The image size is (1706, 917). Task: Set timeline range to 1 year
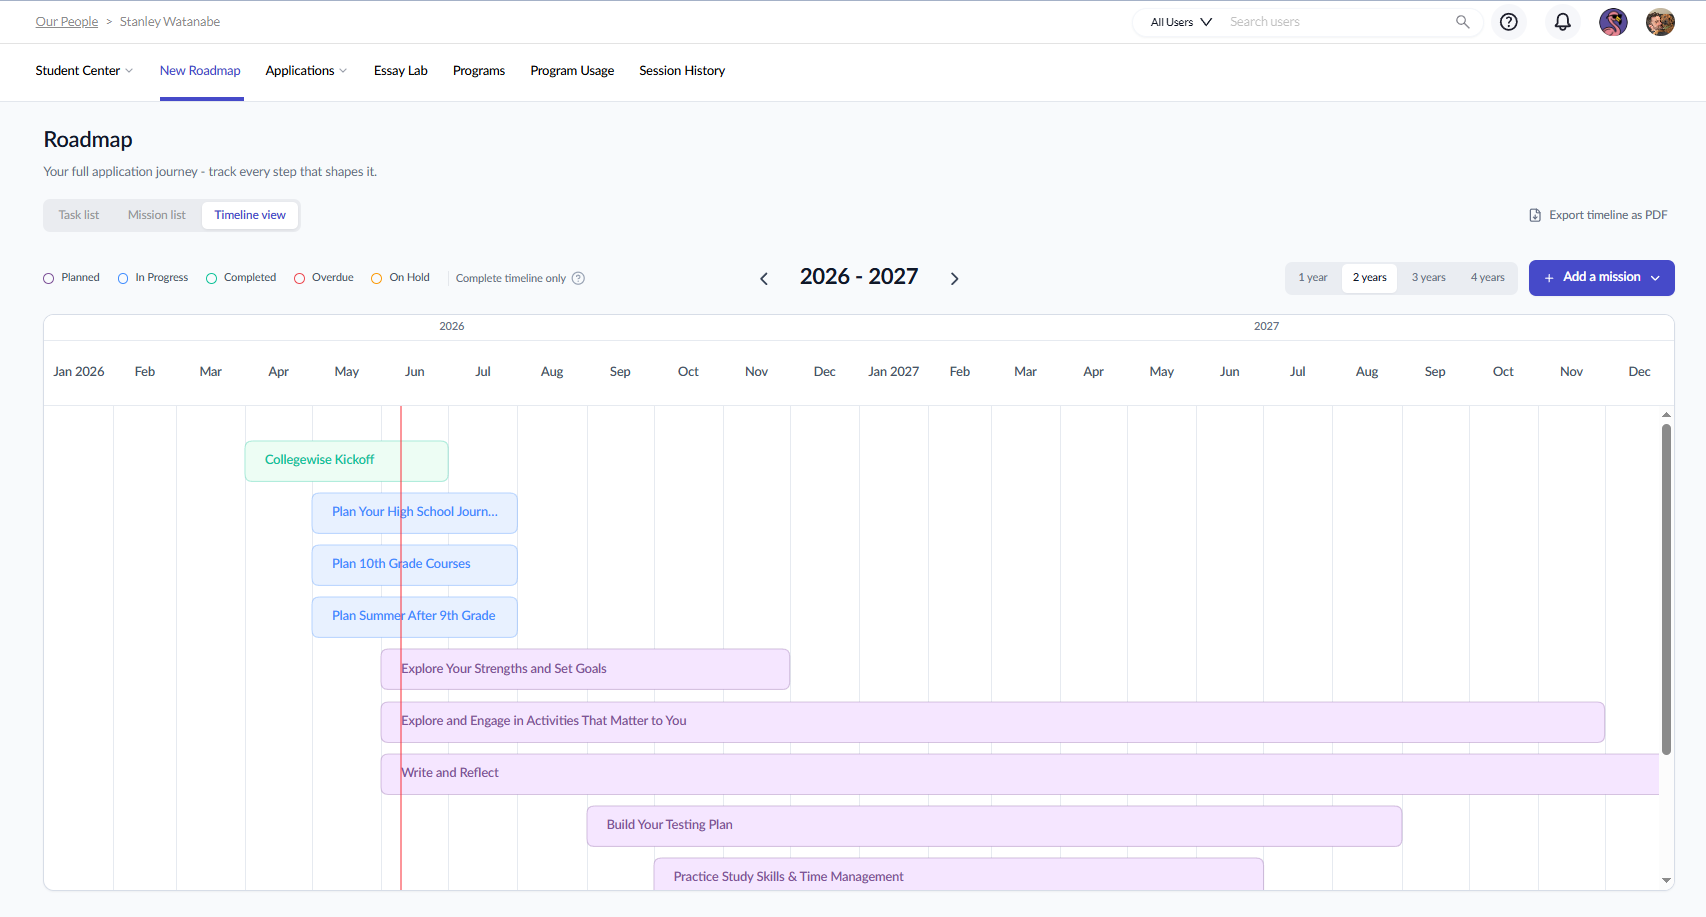pyautogui.click(x=1313, y=278)
